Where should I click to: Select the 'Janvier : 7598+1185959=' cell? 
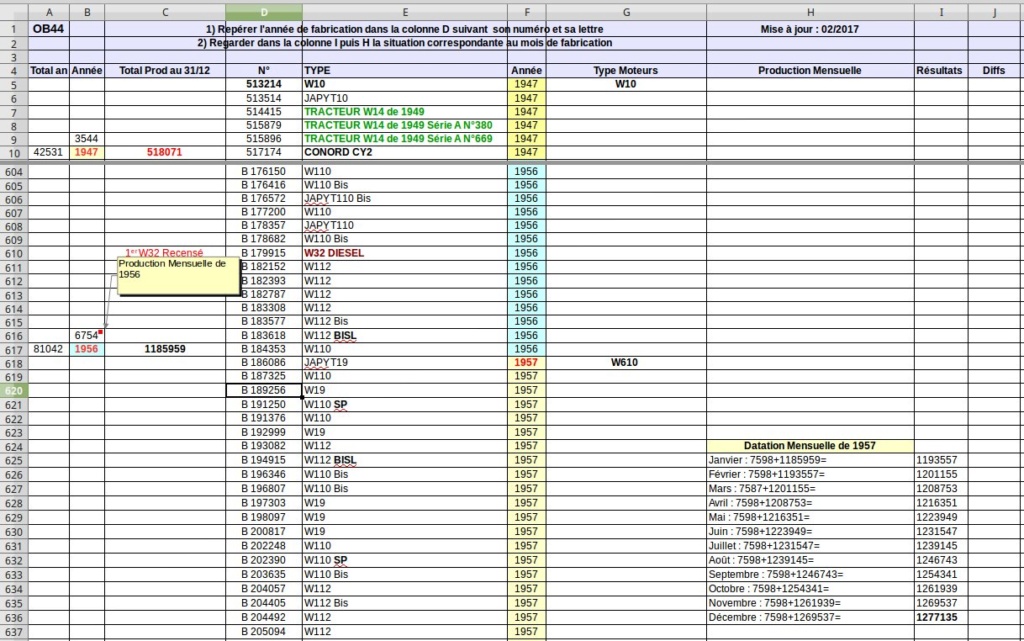(810, 460)
